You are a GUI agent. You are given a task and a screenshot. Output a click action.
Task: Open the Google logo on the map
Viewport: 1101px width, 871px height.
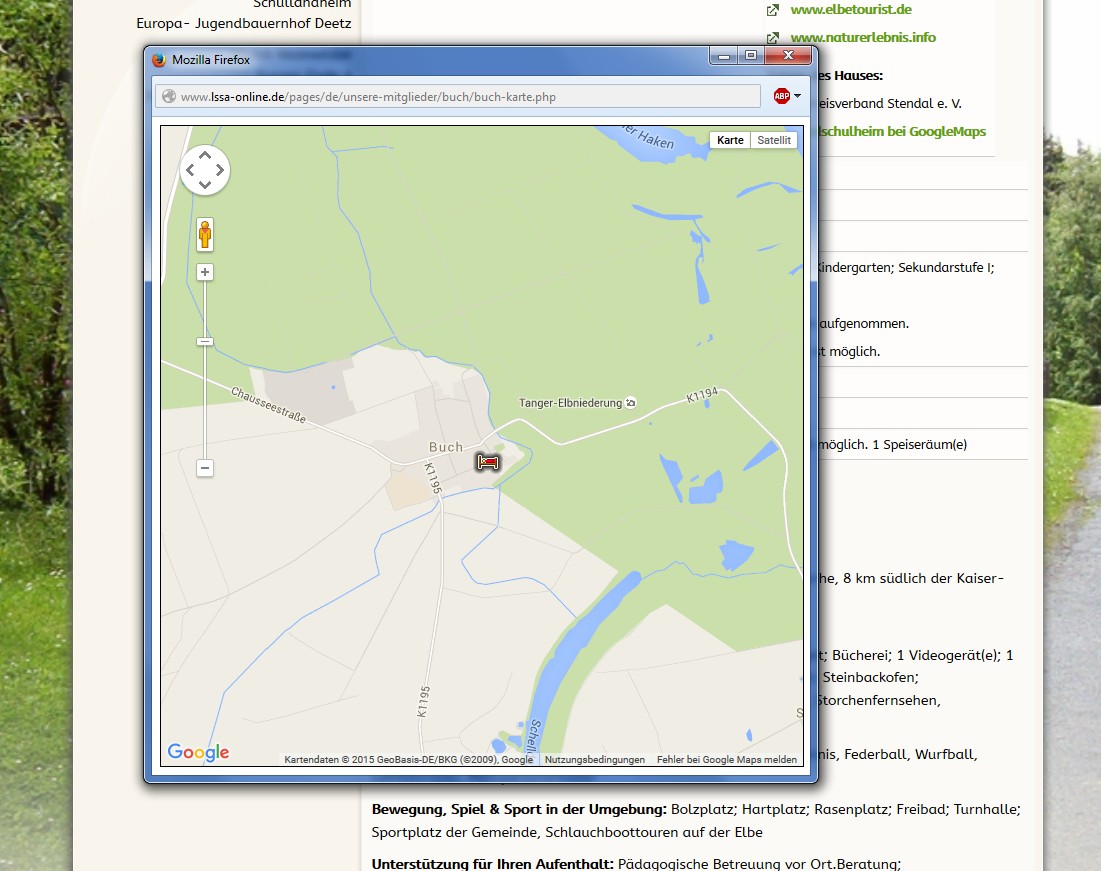pyautogui.click(x=198, y=752)
